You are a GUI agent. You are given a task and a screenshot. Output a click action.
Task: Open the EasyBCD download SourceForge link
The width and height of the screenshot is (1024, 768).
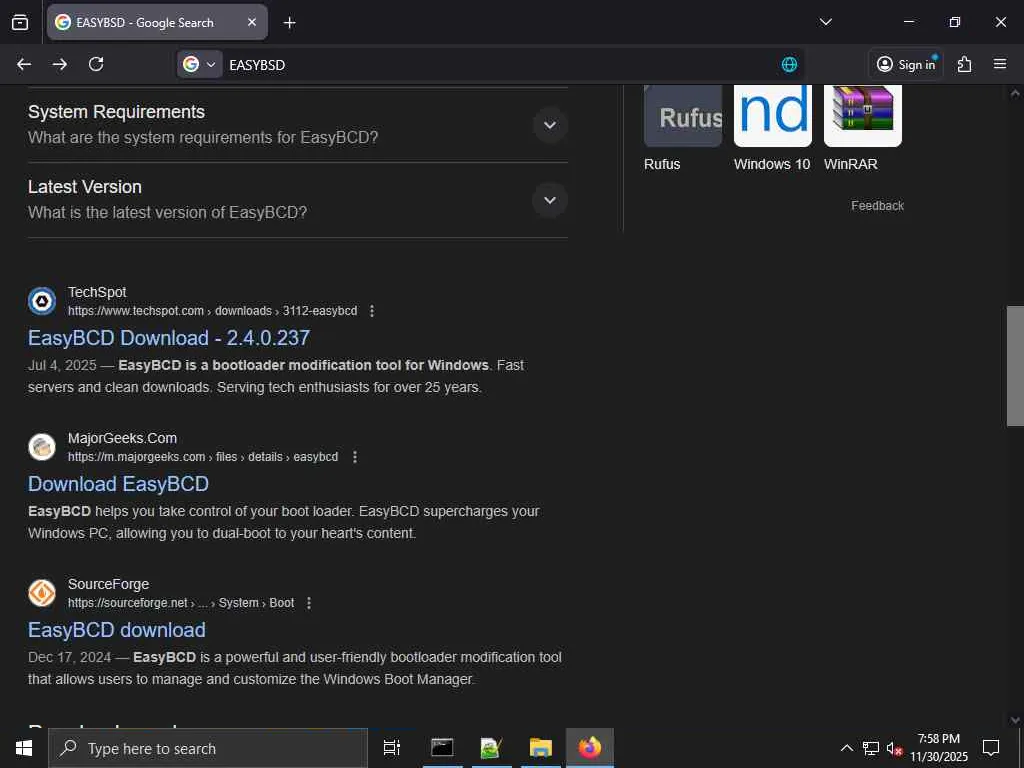click(x=117, y=630)
